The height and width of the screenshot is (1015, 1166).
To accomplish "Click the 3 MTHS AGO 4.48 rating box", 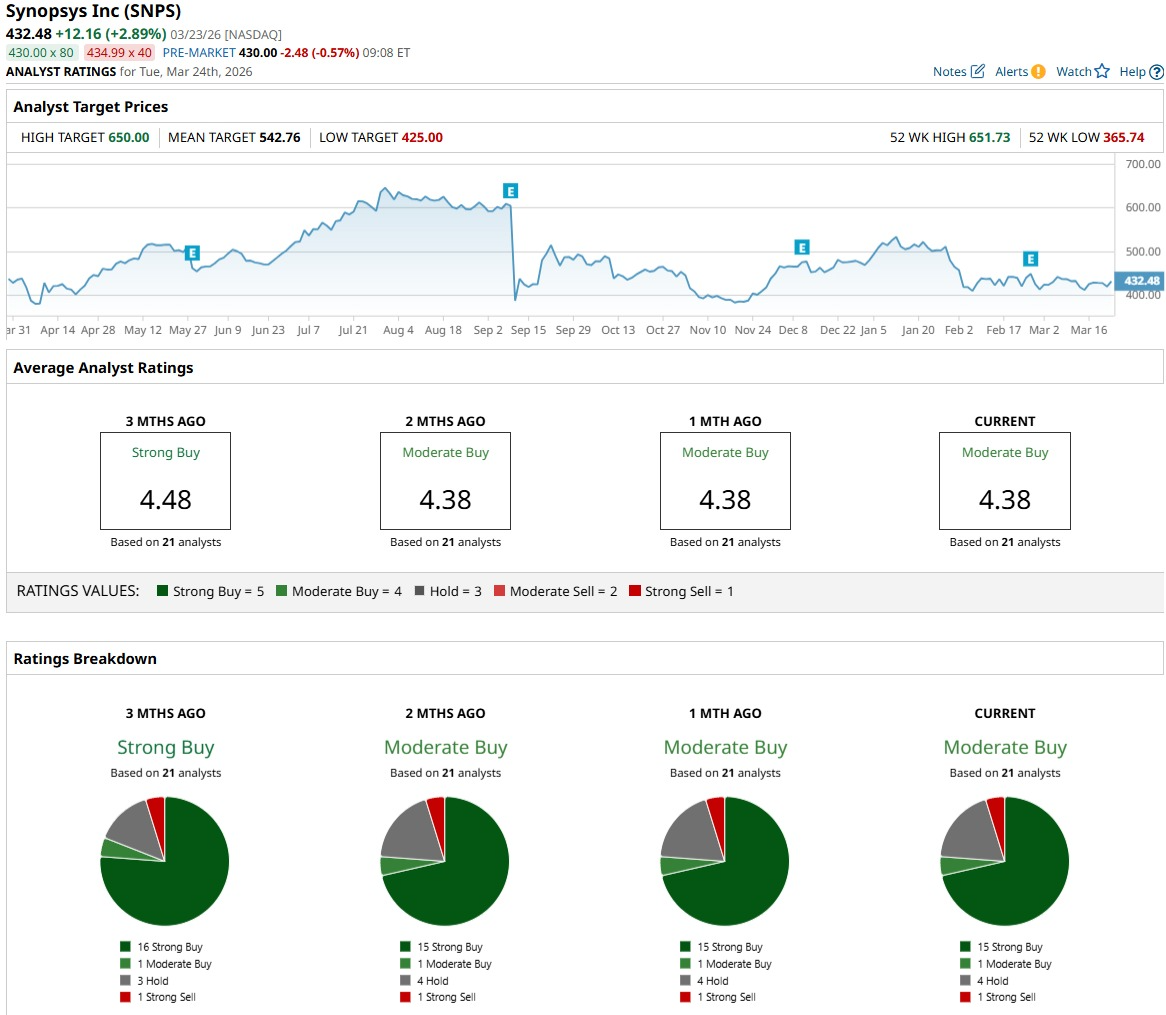I will pos(165,481).
